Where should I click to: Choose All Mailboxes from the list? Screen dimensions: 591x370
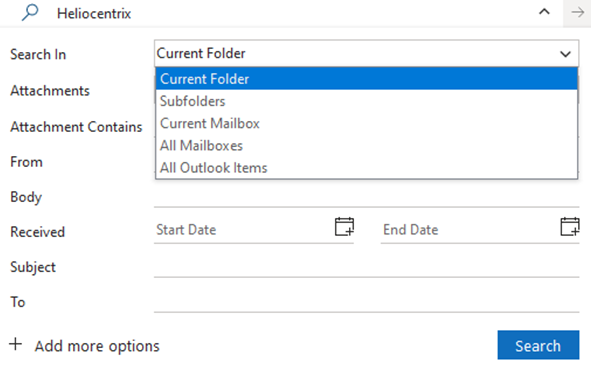pyautogui.click(x=366, y=145)
